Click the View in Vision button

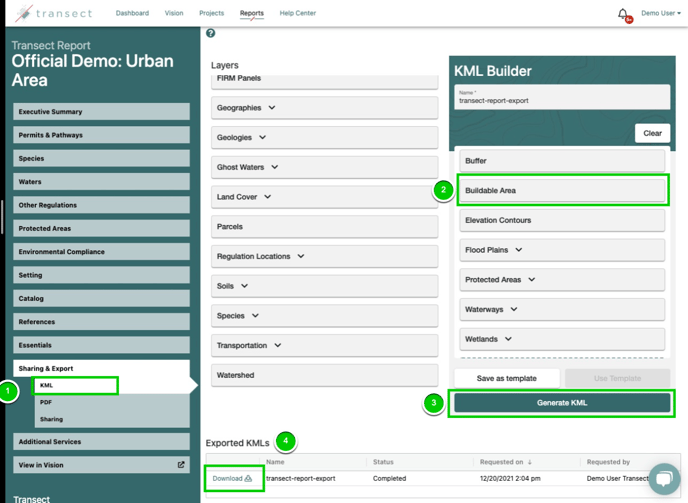[x=101, y=465]
